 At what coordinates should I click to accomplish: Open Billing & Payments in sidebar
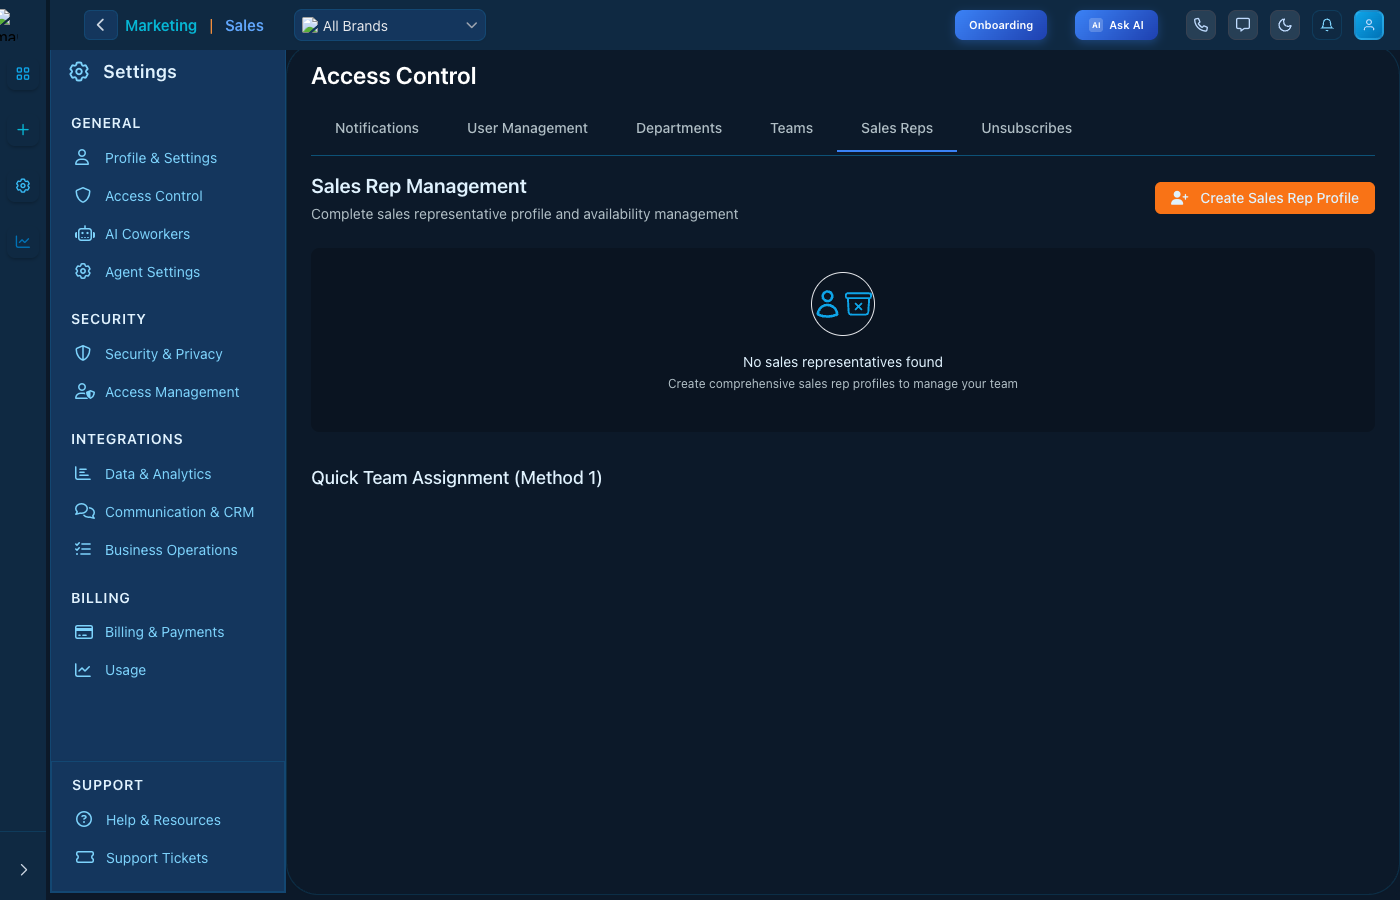pyautogui.click(x=164, y=632)
